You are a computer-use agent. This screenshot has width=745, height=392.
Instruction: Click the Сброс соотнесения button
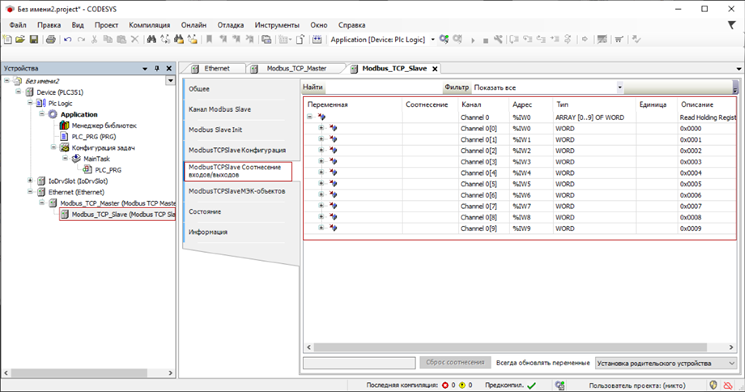click(455, 362)
